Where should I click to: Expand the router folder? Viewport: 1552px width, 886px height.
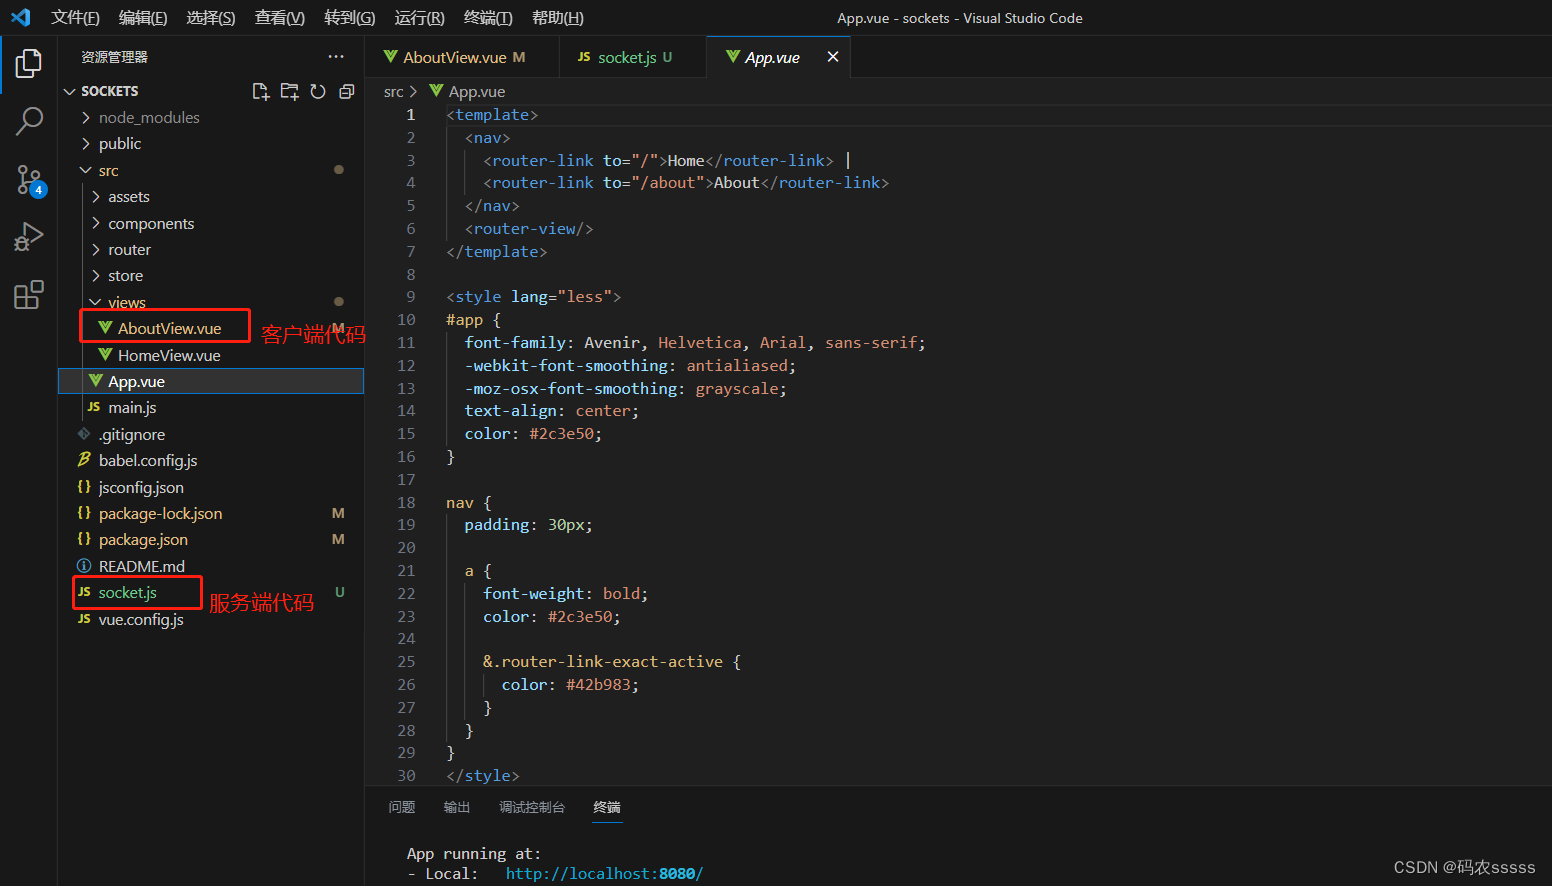(211, 250)
